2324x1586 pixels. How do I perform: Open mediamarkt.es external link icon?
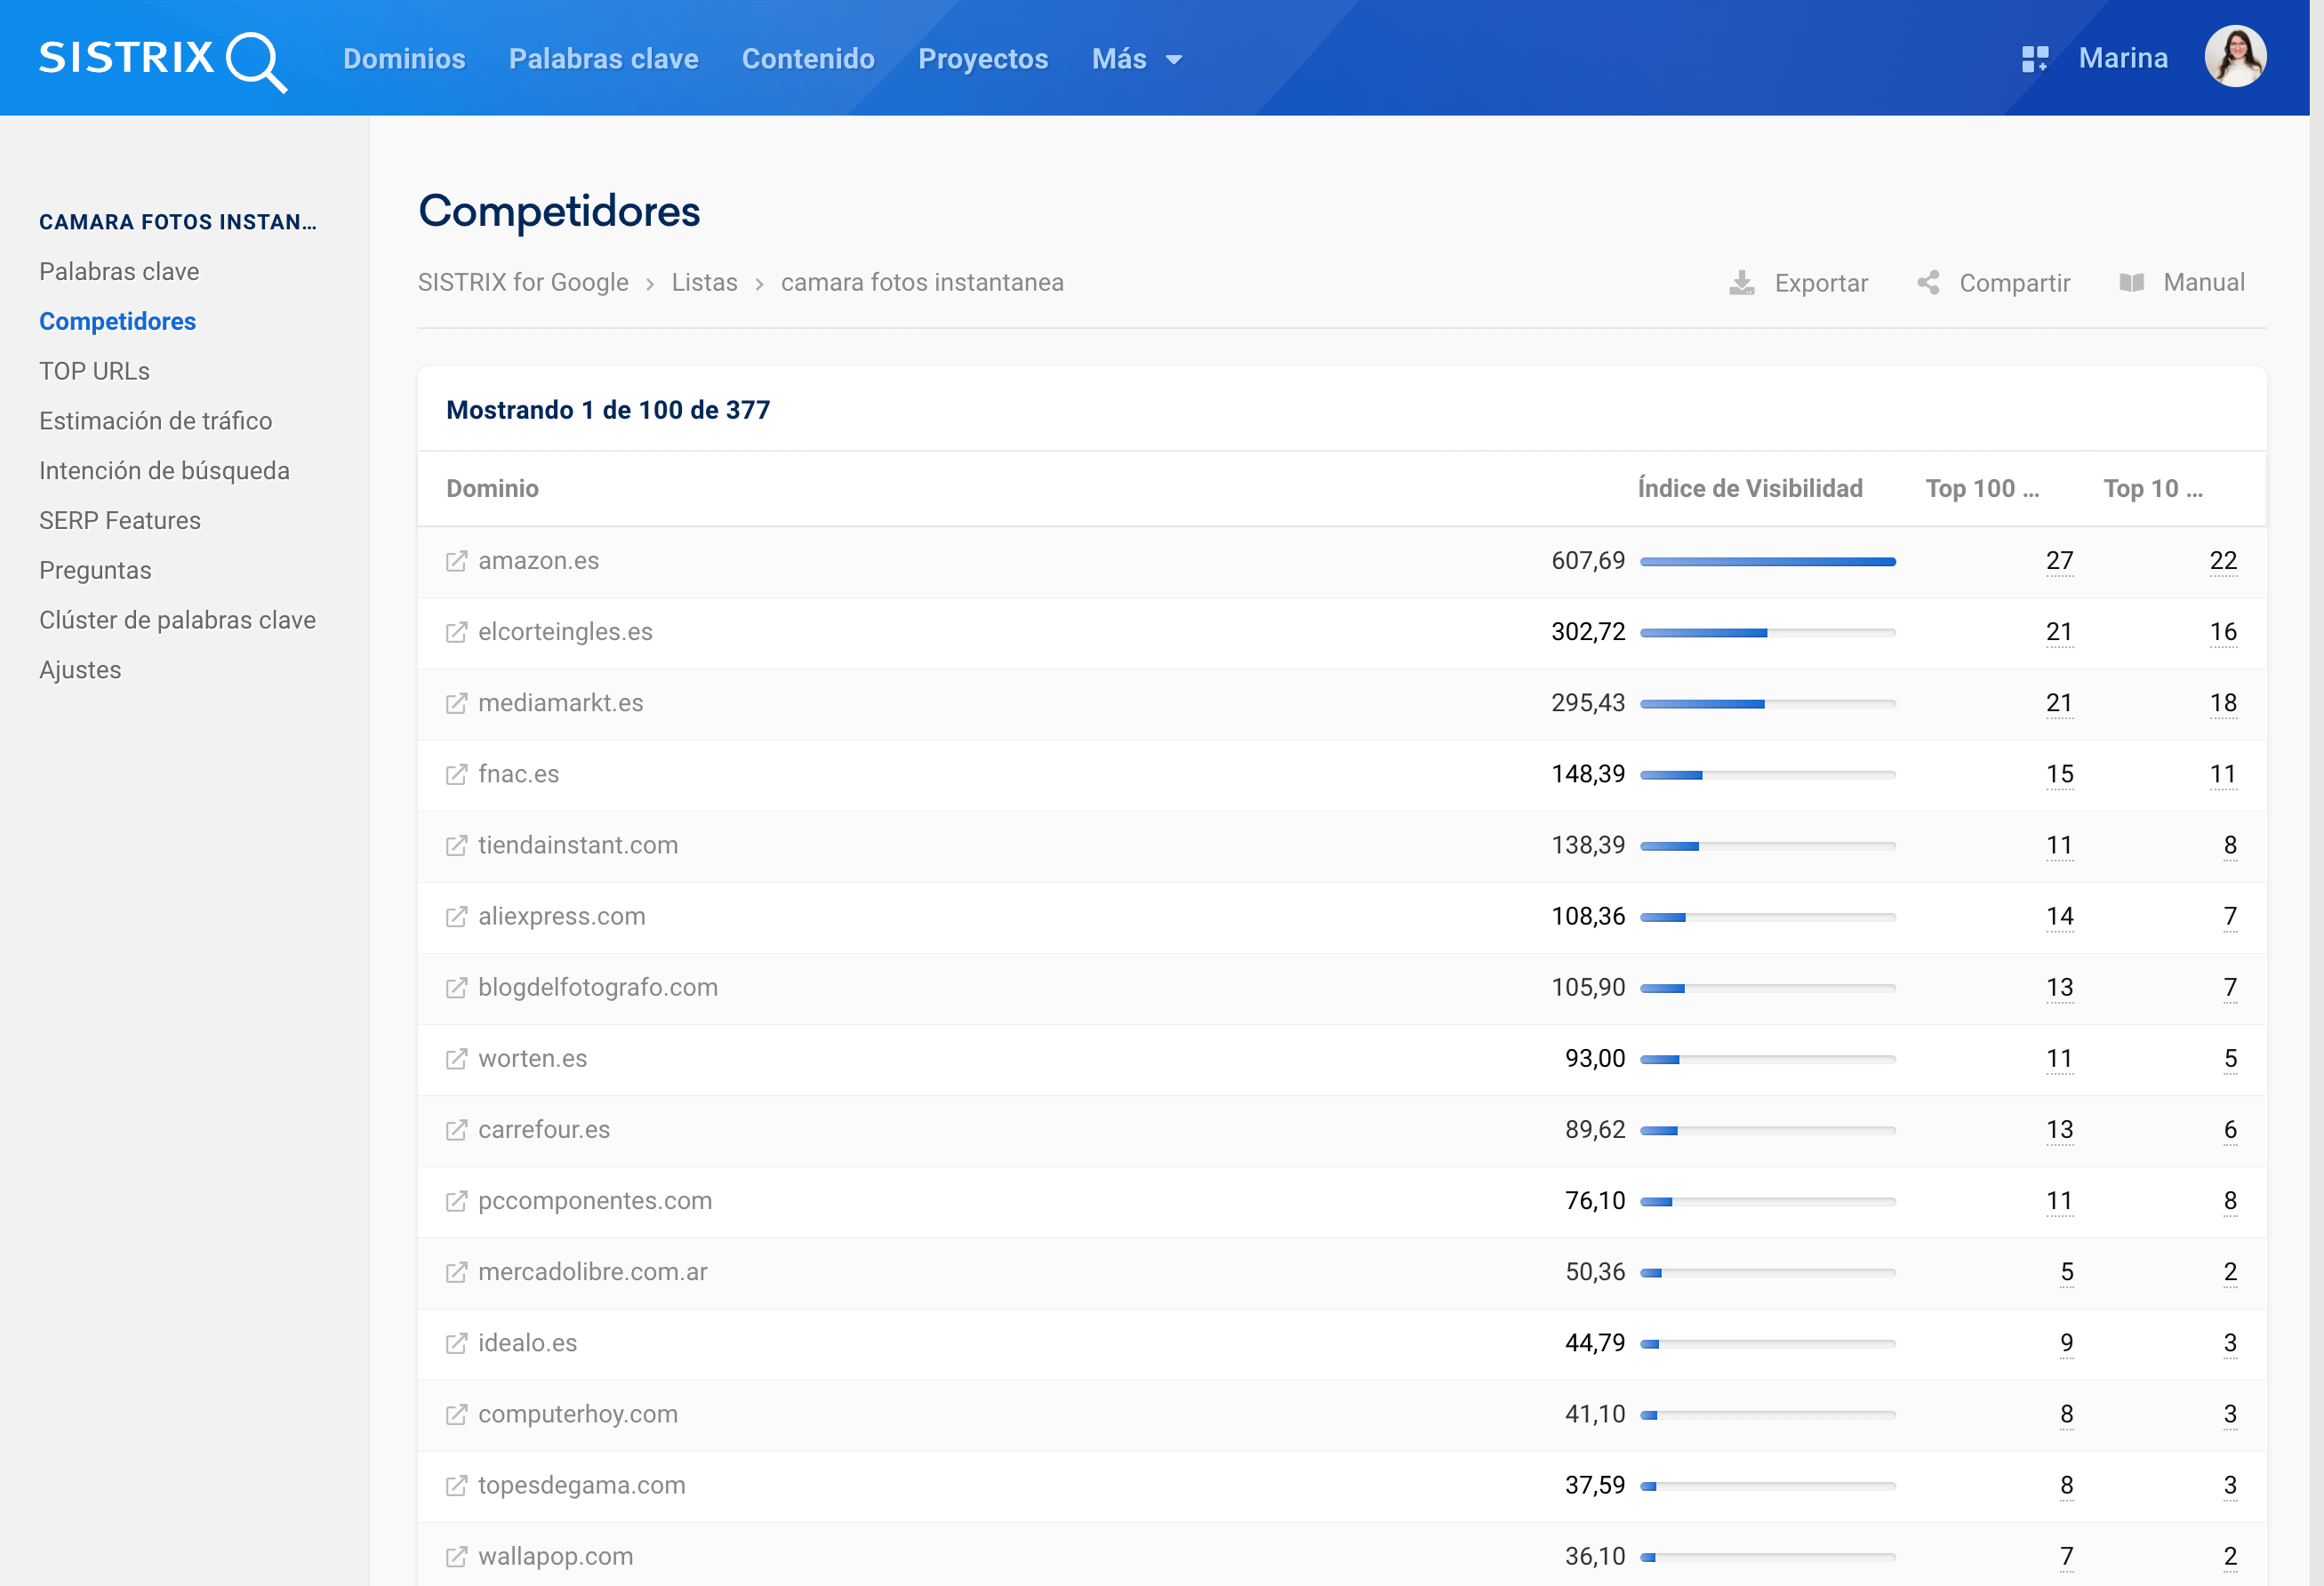(456, 703)
